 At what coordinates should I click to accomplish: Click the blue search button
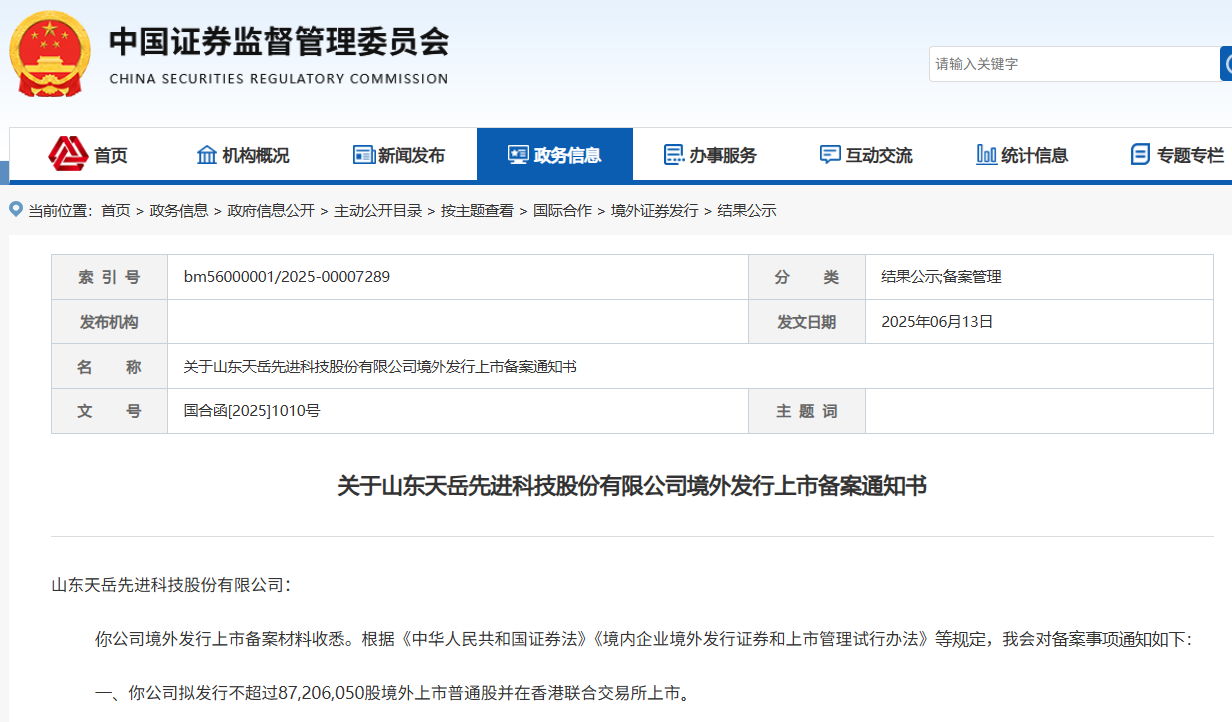click(1226, 64)
